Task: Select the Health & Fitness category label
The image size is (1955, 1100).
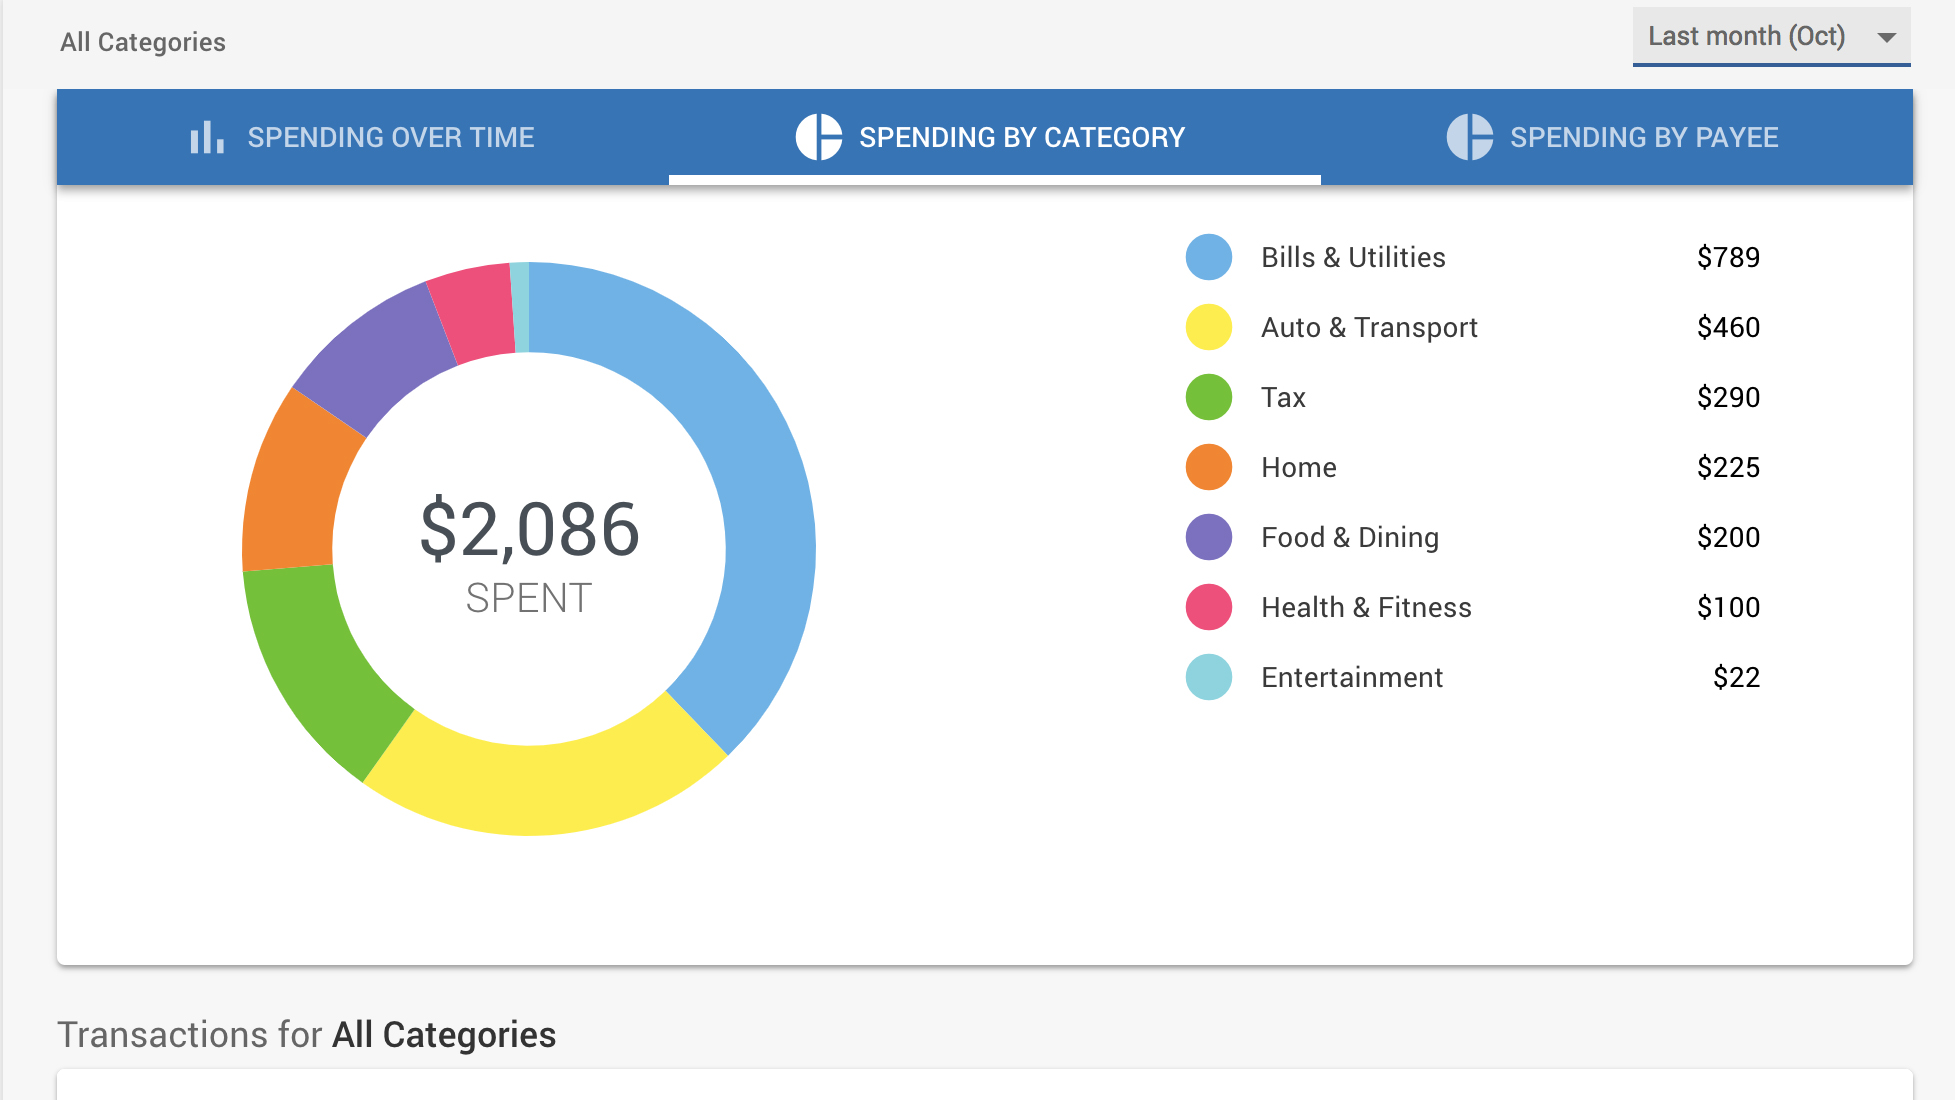Action: coord(1366,608)
